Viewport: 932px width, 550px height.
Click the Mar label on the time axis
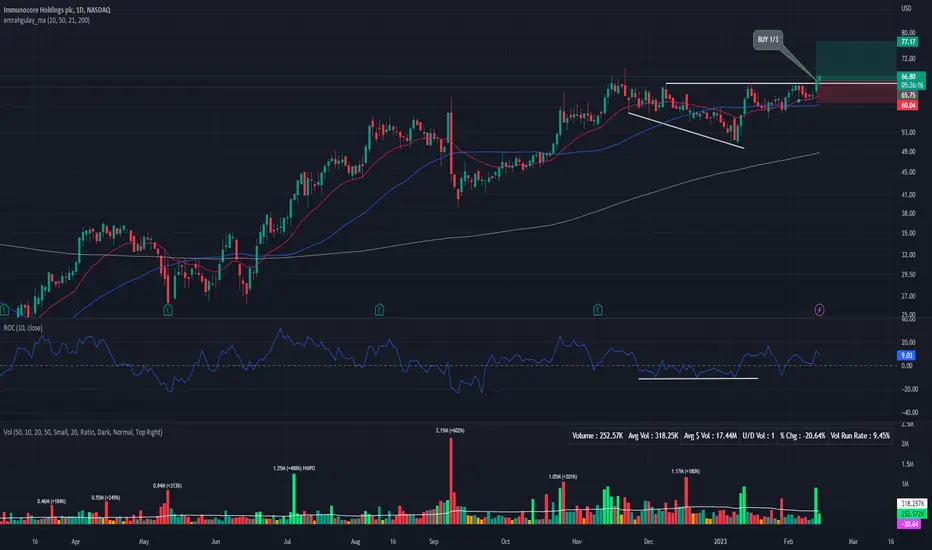click(853, 541)
